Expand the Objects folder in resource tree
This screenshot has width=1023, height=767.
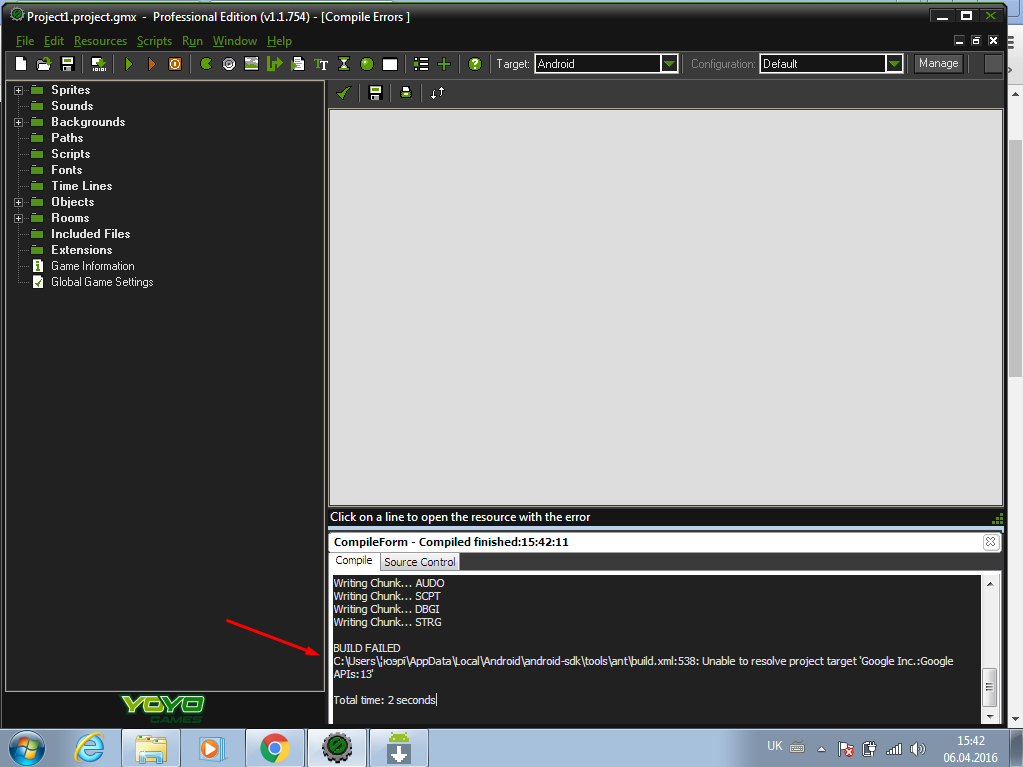coord(19,202)
